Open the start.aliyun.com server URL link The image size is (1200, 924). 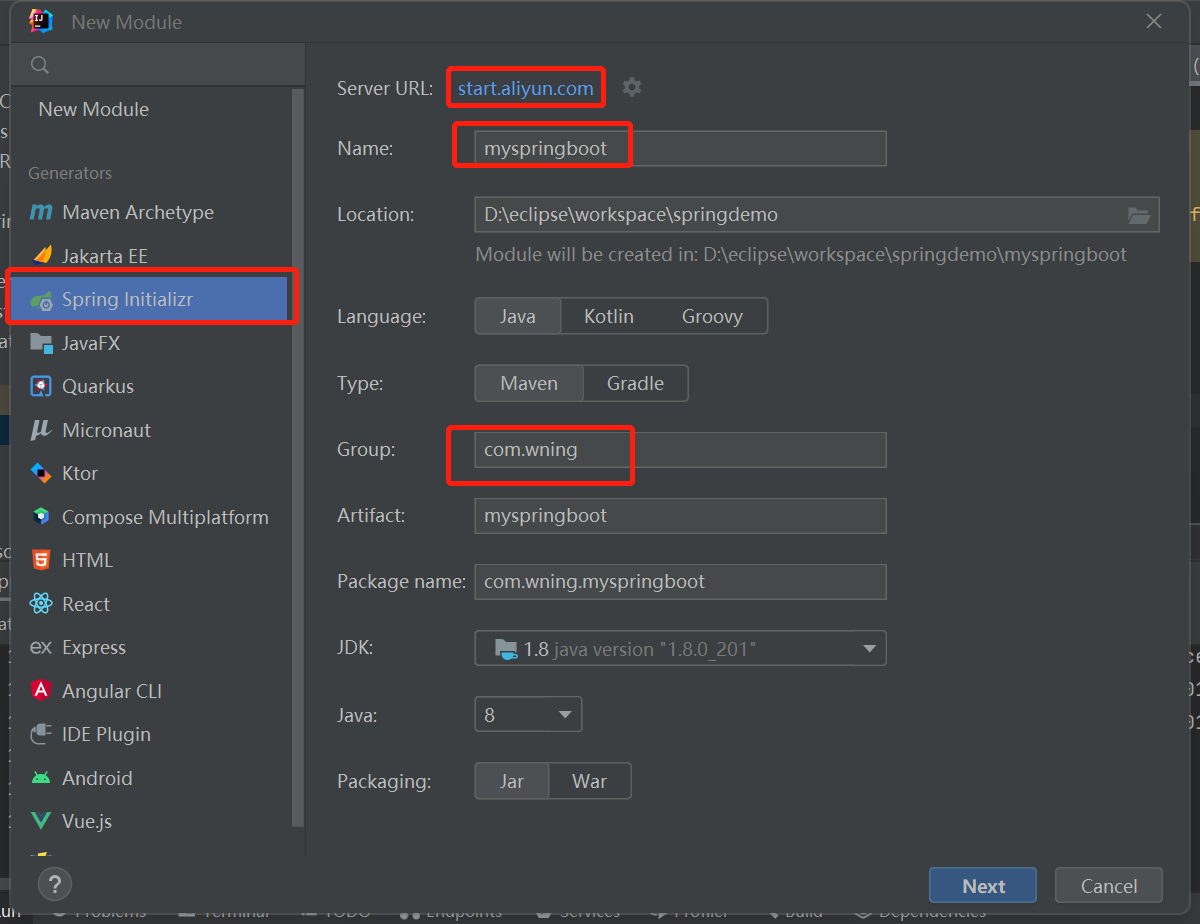click(x=525, y=88)
